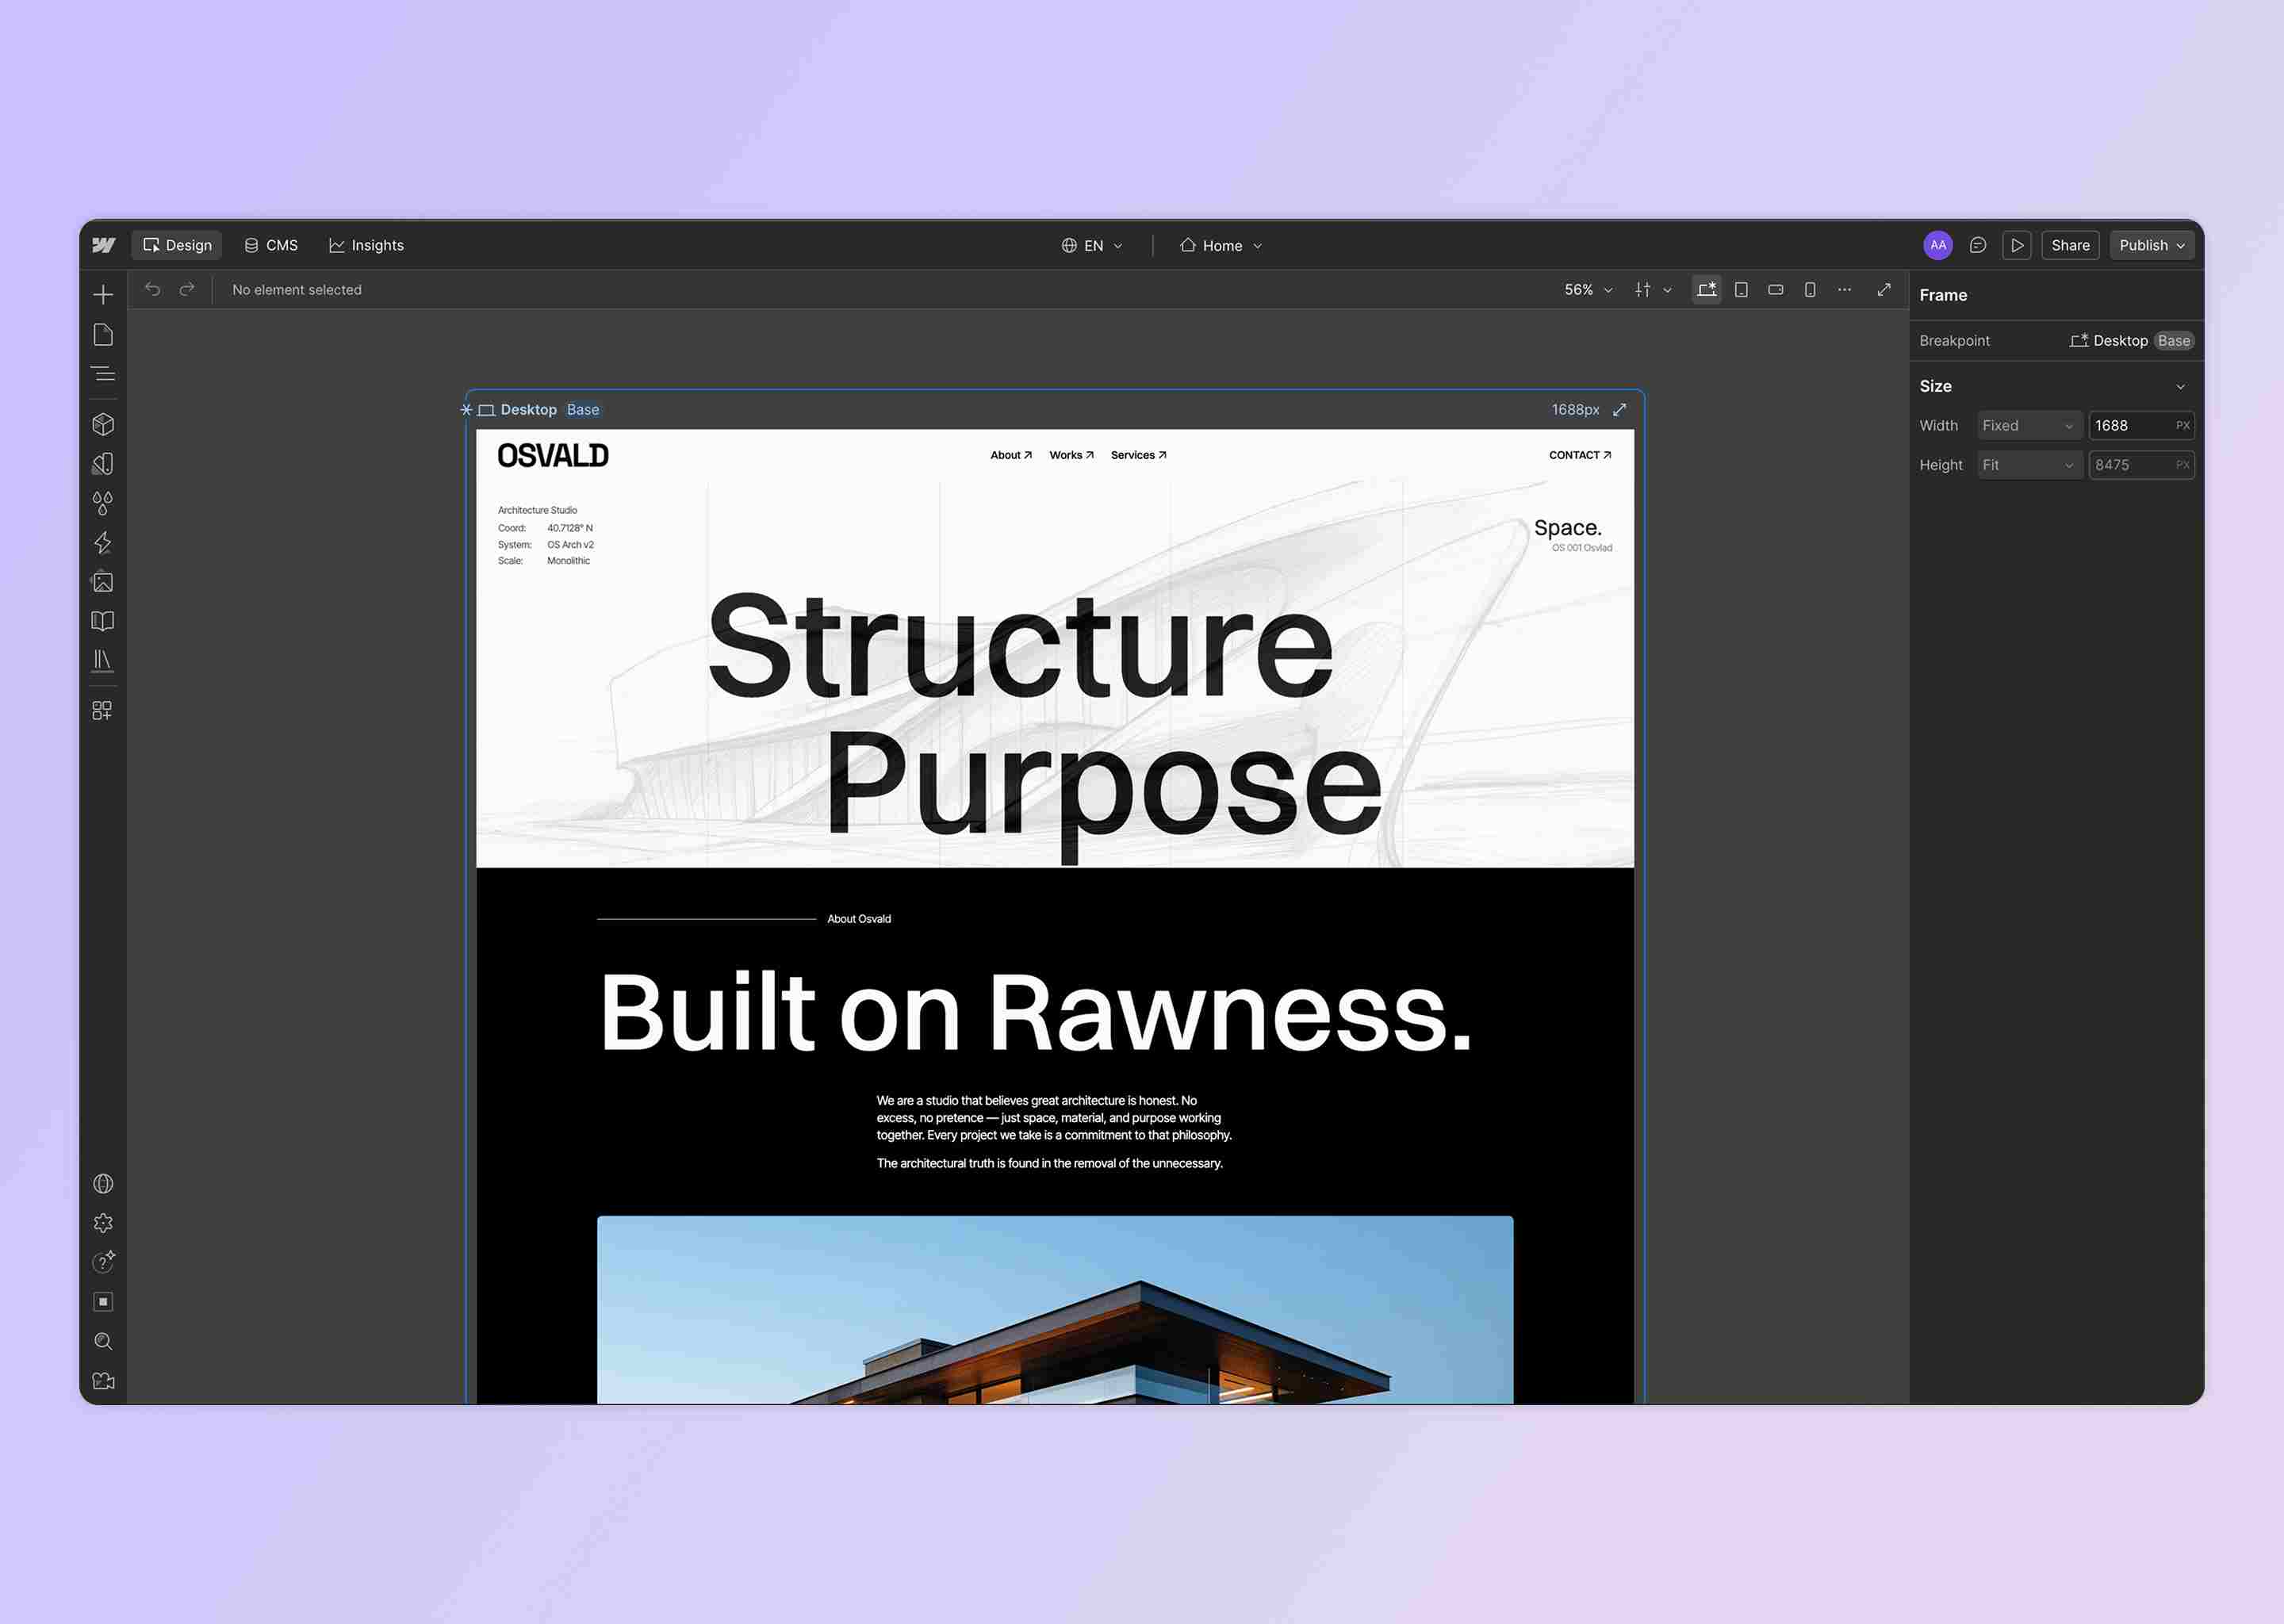This screenshot has width=2284, height=1624.
Task: Click the Space. text on canvas
Action: [x=1568, y=527]
